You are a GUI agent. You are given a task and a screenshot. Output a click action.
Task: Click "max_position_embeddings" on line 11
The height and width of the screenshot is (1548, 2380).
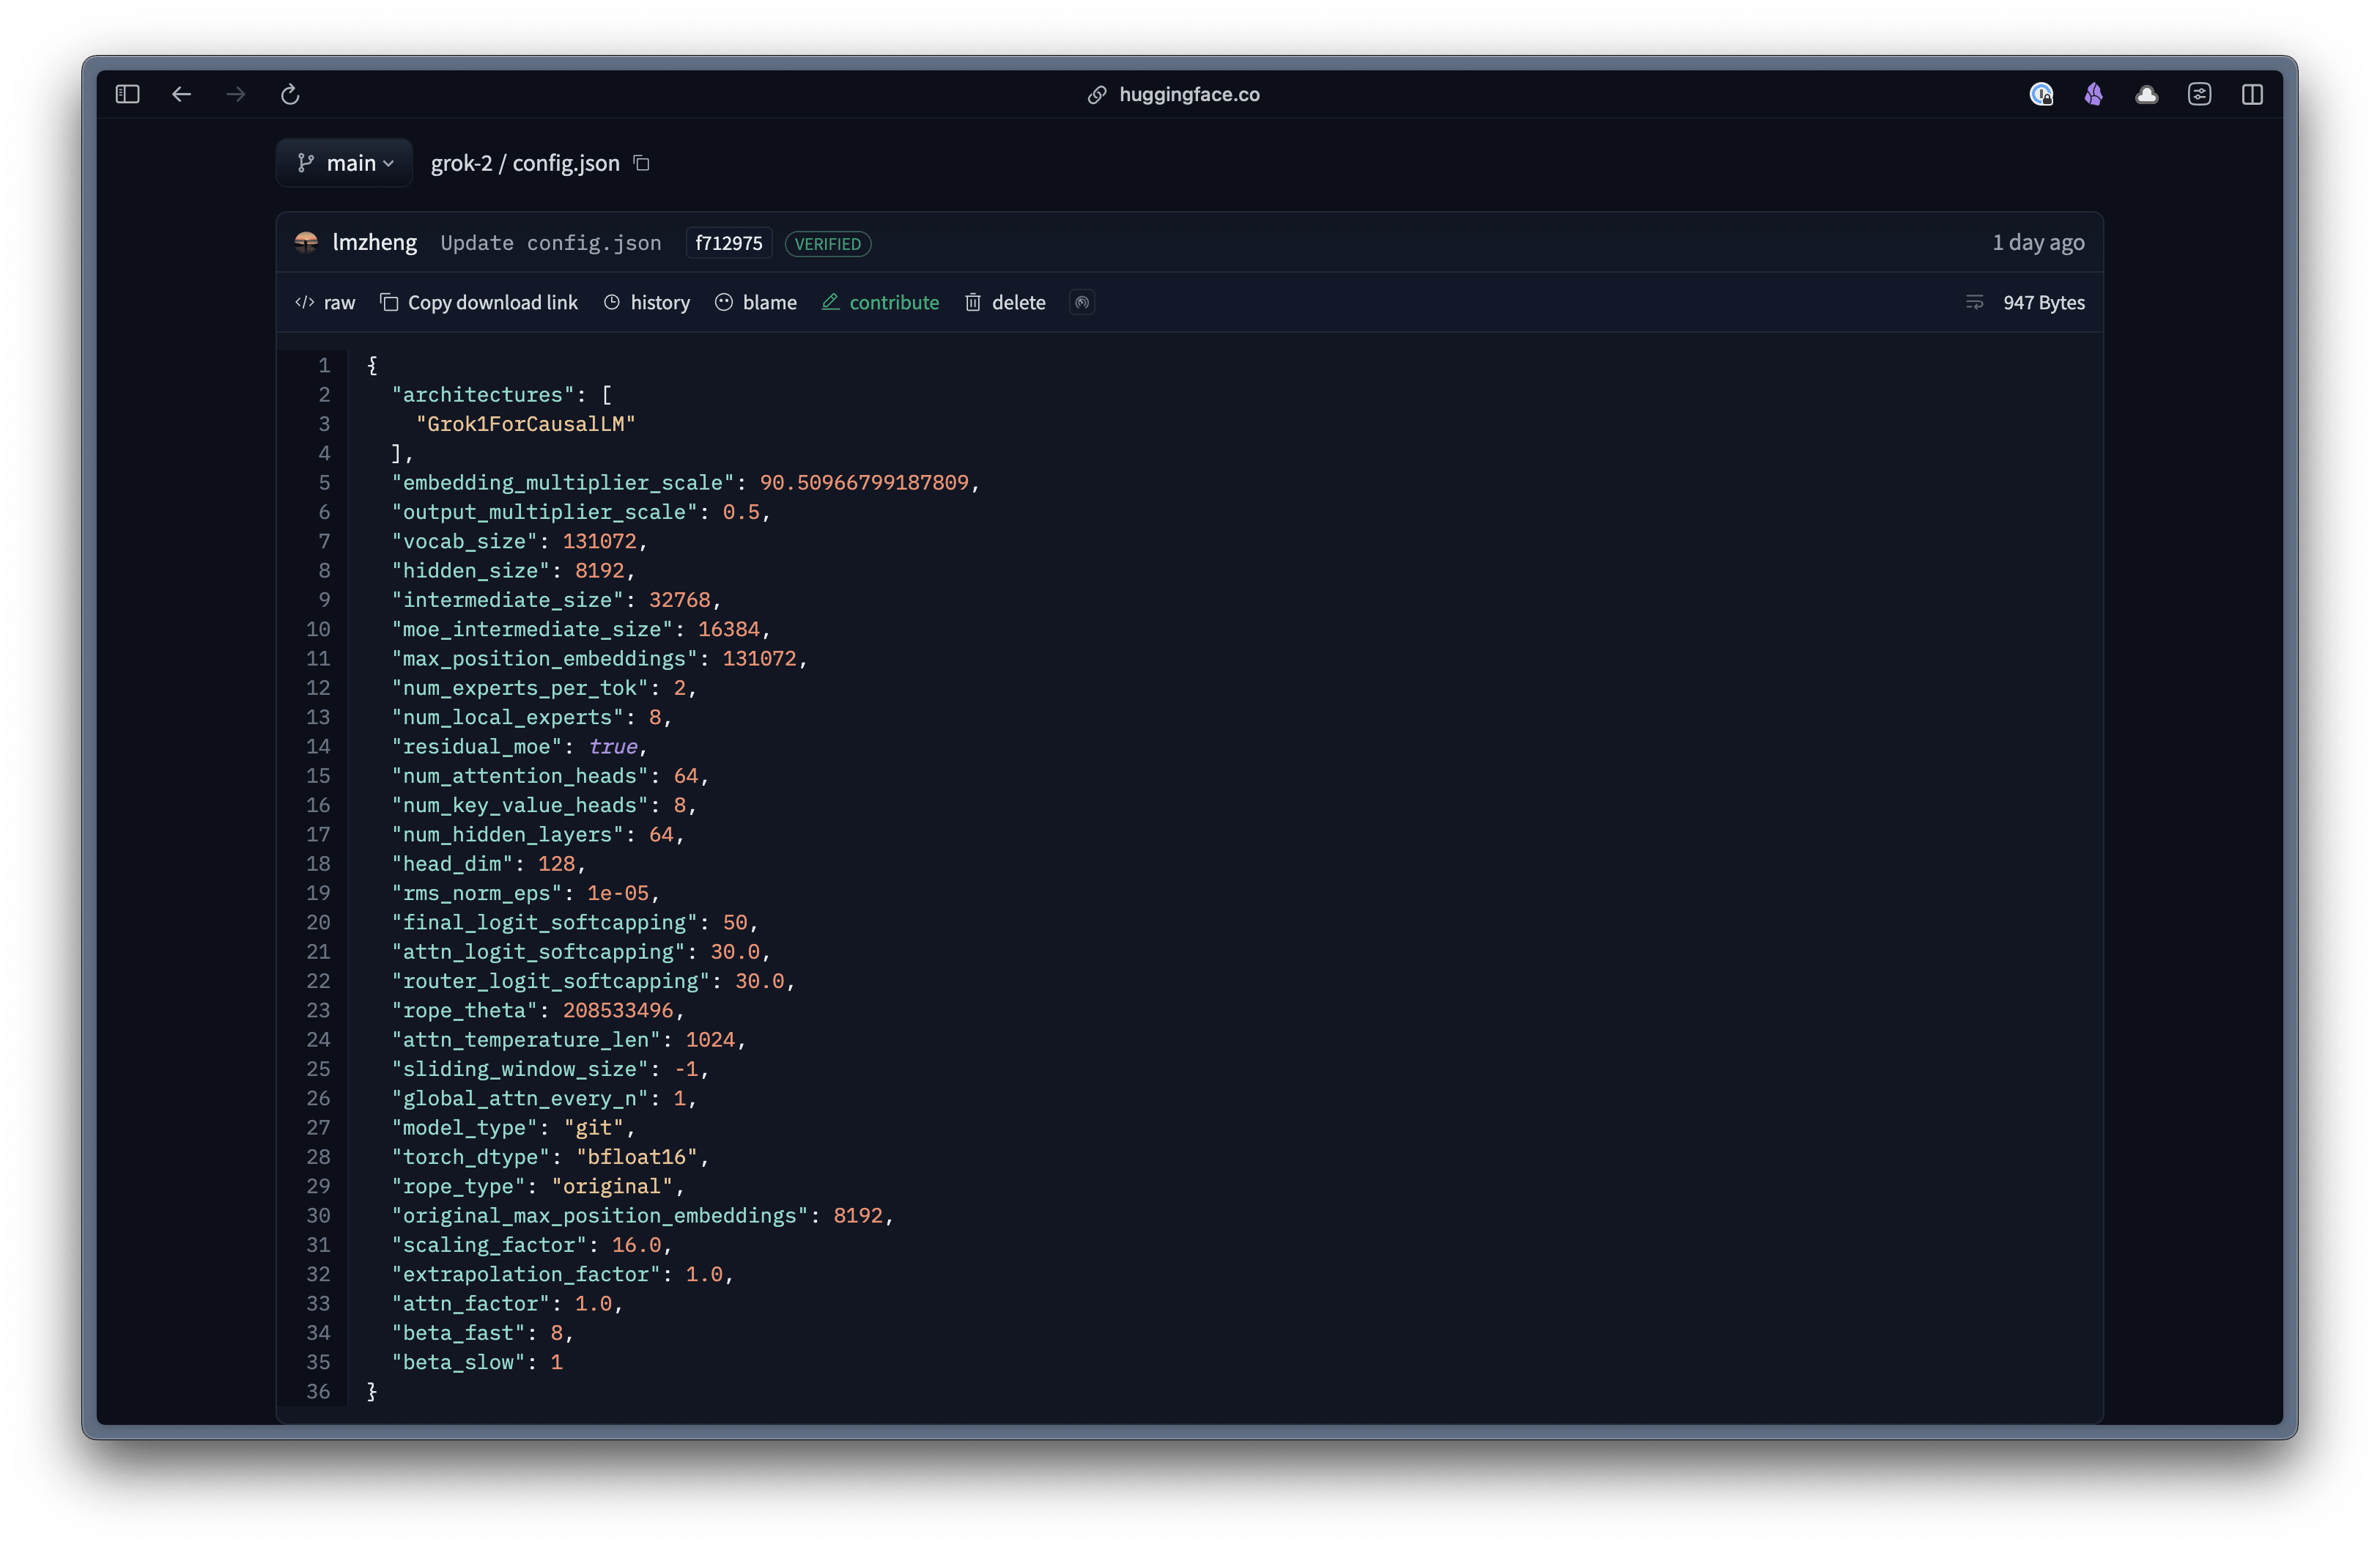tap(544, 658)
